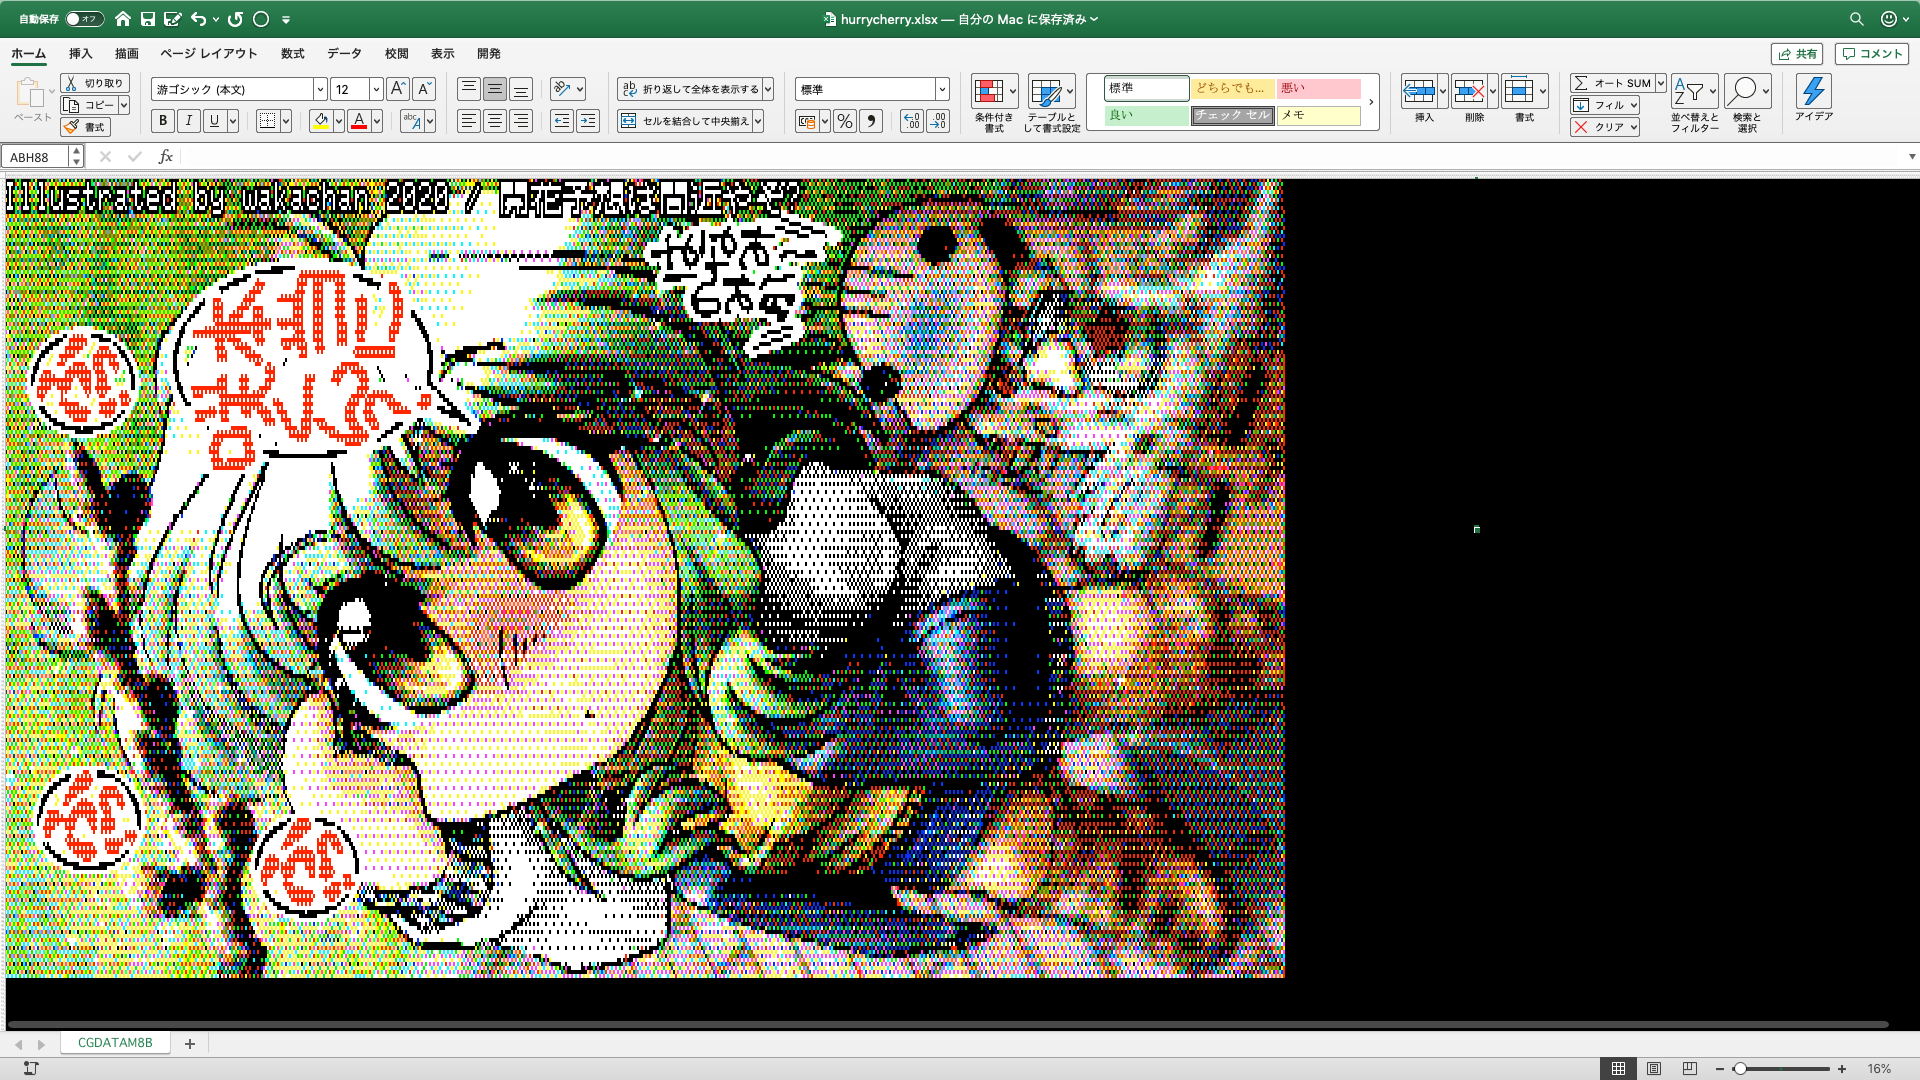Expand font color dropdown arrow
The width and height of the screenshot is (1920, 1080).
click(377, 121)
